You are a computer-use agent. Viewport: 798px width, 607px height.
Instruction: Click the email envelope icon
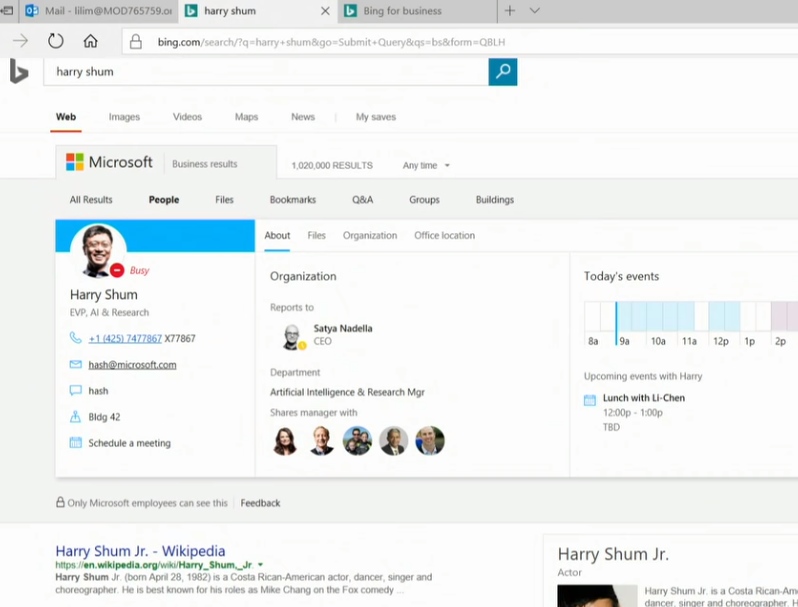(75, 364)
